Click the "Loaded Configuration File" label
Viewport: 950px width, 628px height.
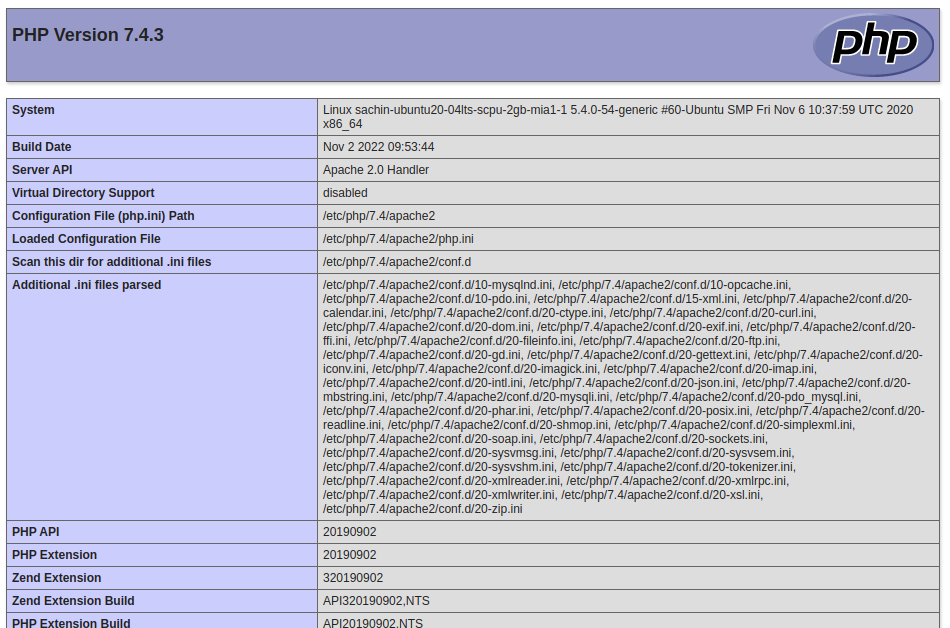point(86,239)
